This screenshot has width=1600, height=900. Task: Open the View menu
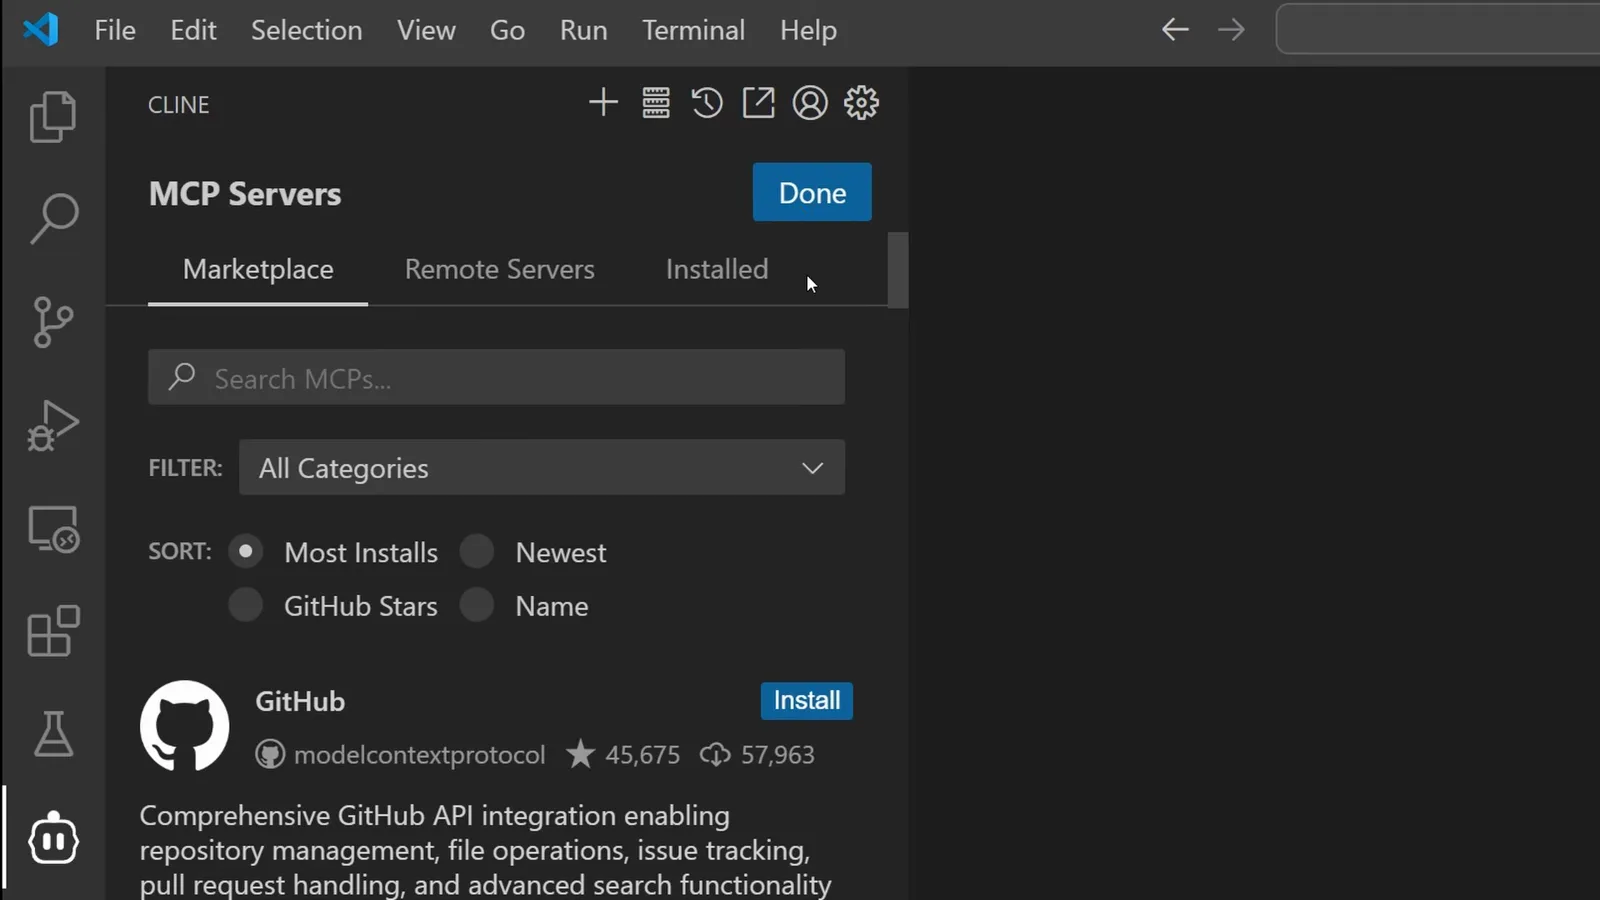click(x=426, y=30)
